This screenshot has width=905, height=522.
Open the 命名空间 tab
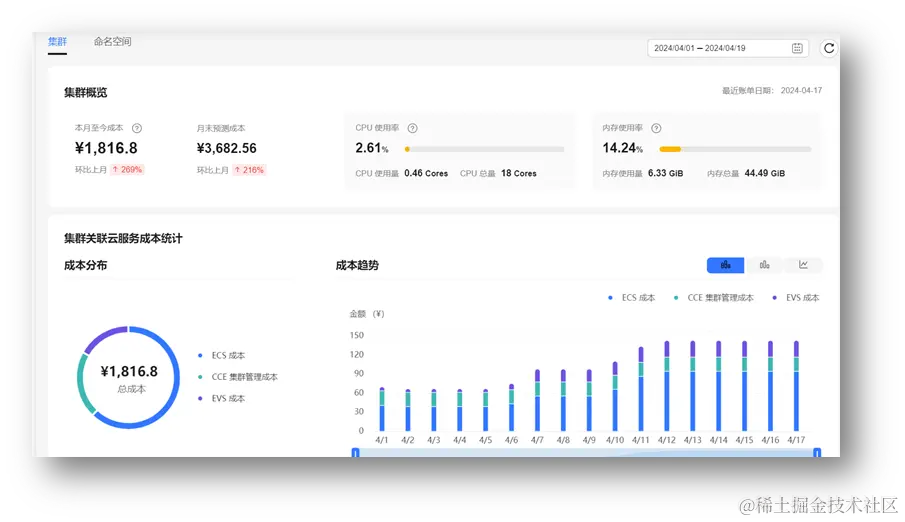pos(113,42)
